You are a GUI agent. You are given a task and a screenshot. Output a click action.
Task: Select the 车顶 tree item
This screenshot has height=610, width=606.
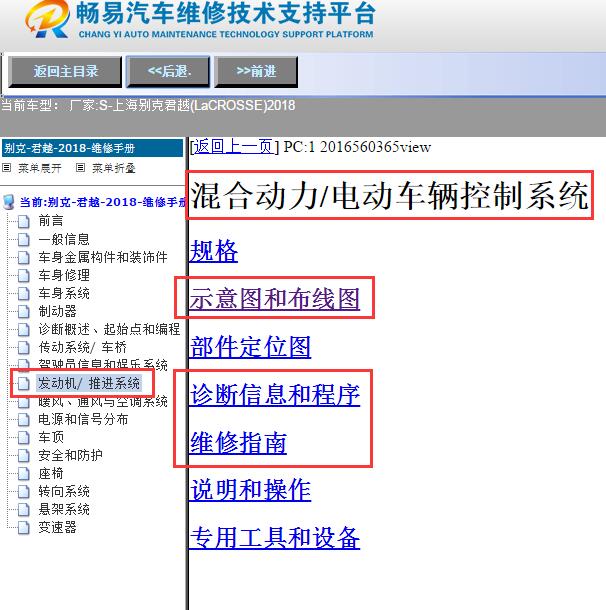click(51, 437)
